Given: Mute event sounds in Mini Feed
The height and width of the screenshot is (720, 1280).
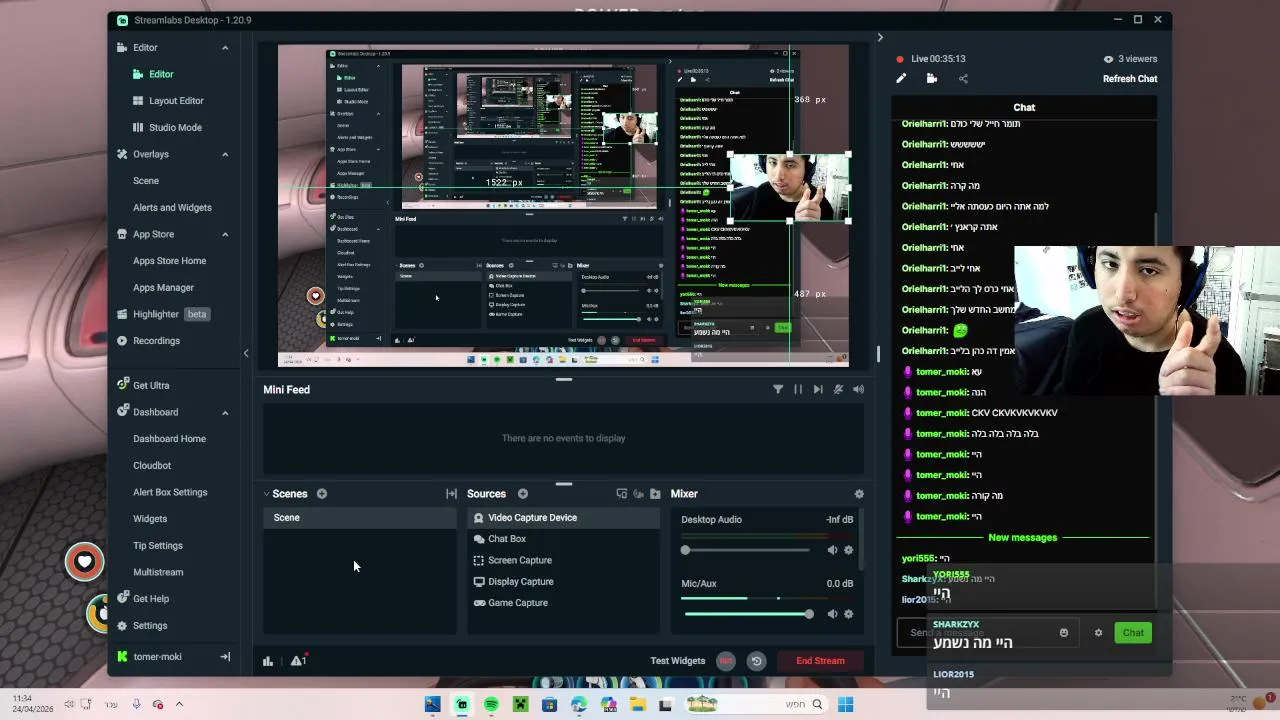Looking at the screenshot, I should pyautogui.click(x=858, y=390).
